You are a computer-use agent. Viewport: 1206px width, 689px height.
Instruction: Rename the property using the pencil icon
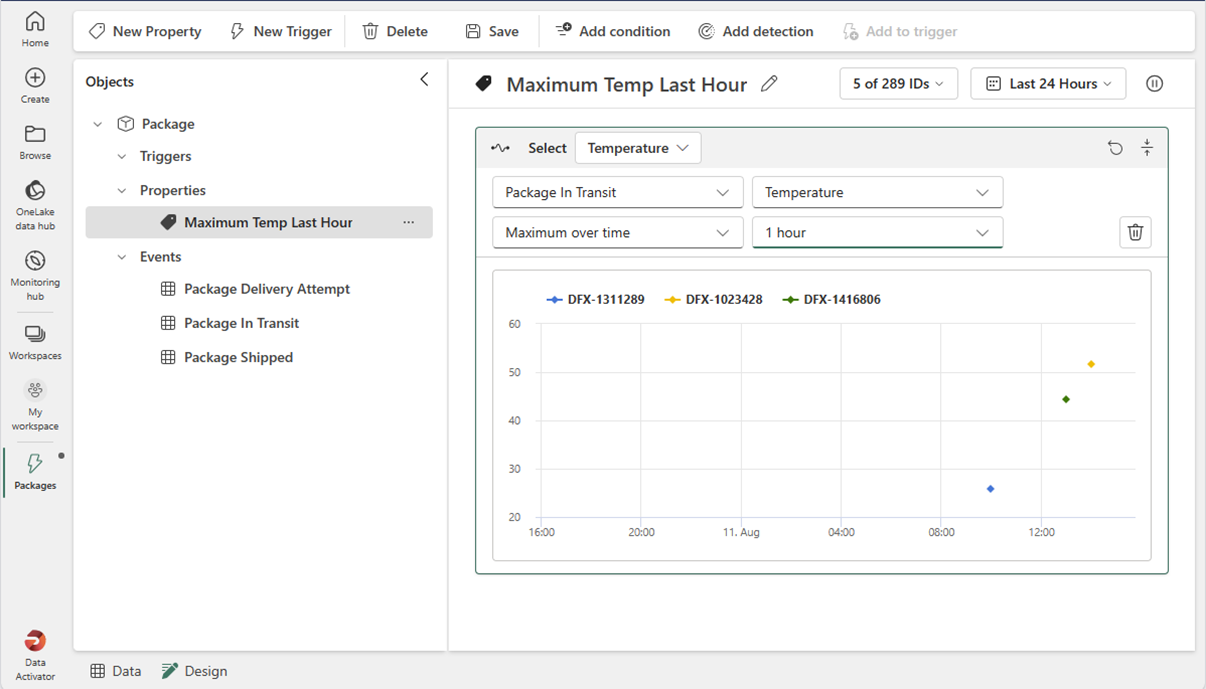click(769, 84)
